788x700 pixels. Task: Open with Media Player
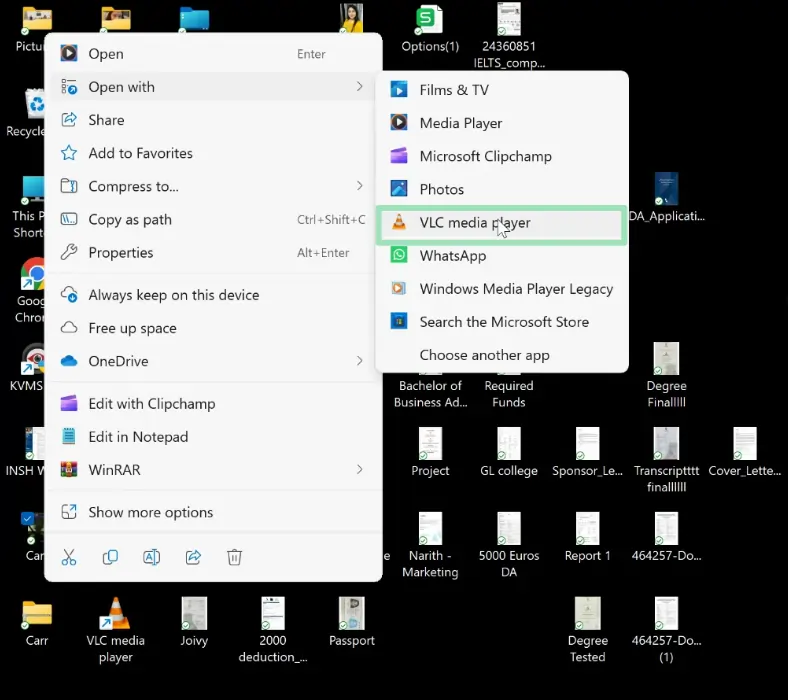(x=502, y=123)
